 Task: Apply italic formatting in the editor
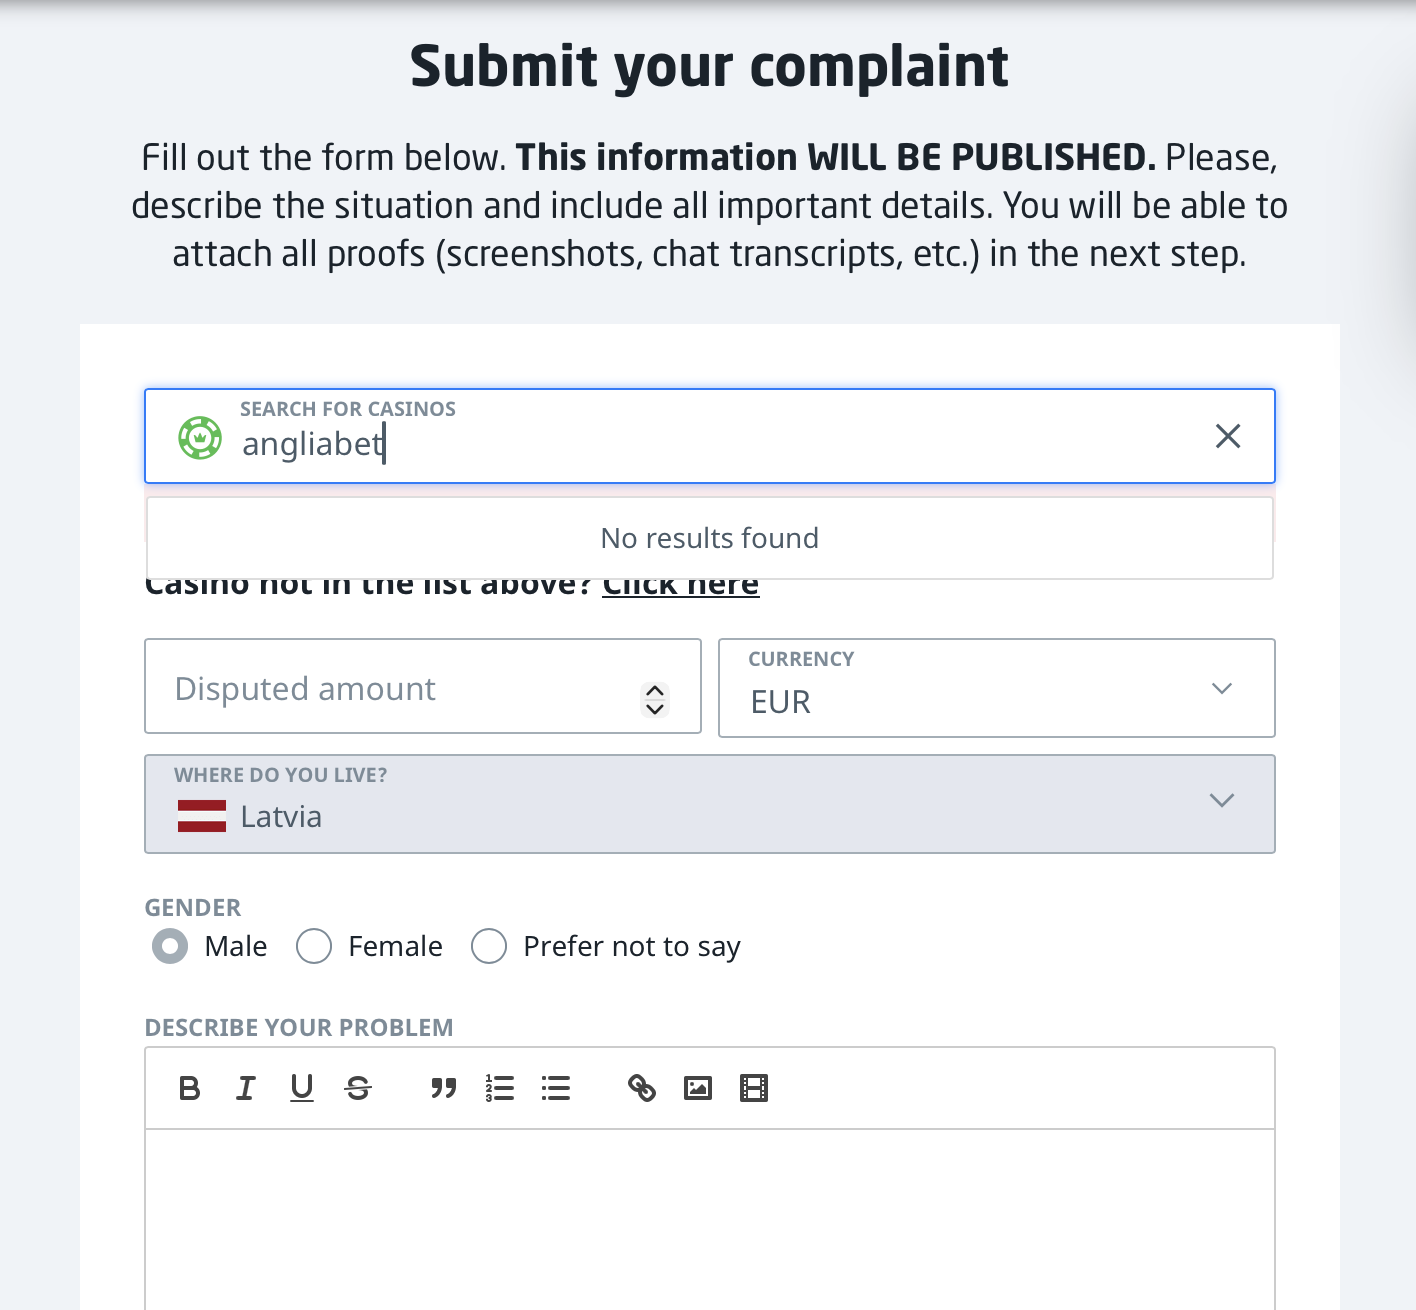246,1088
